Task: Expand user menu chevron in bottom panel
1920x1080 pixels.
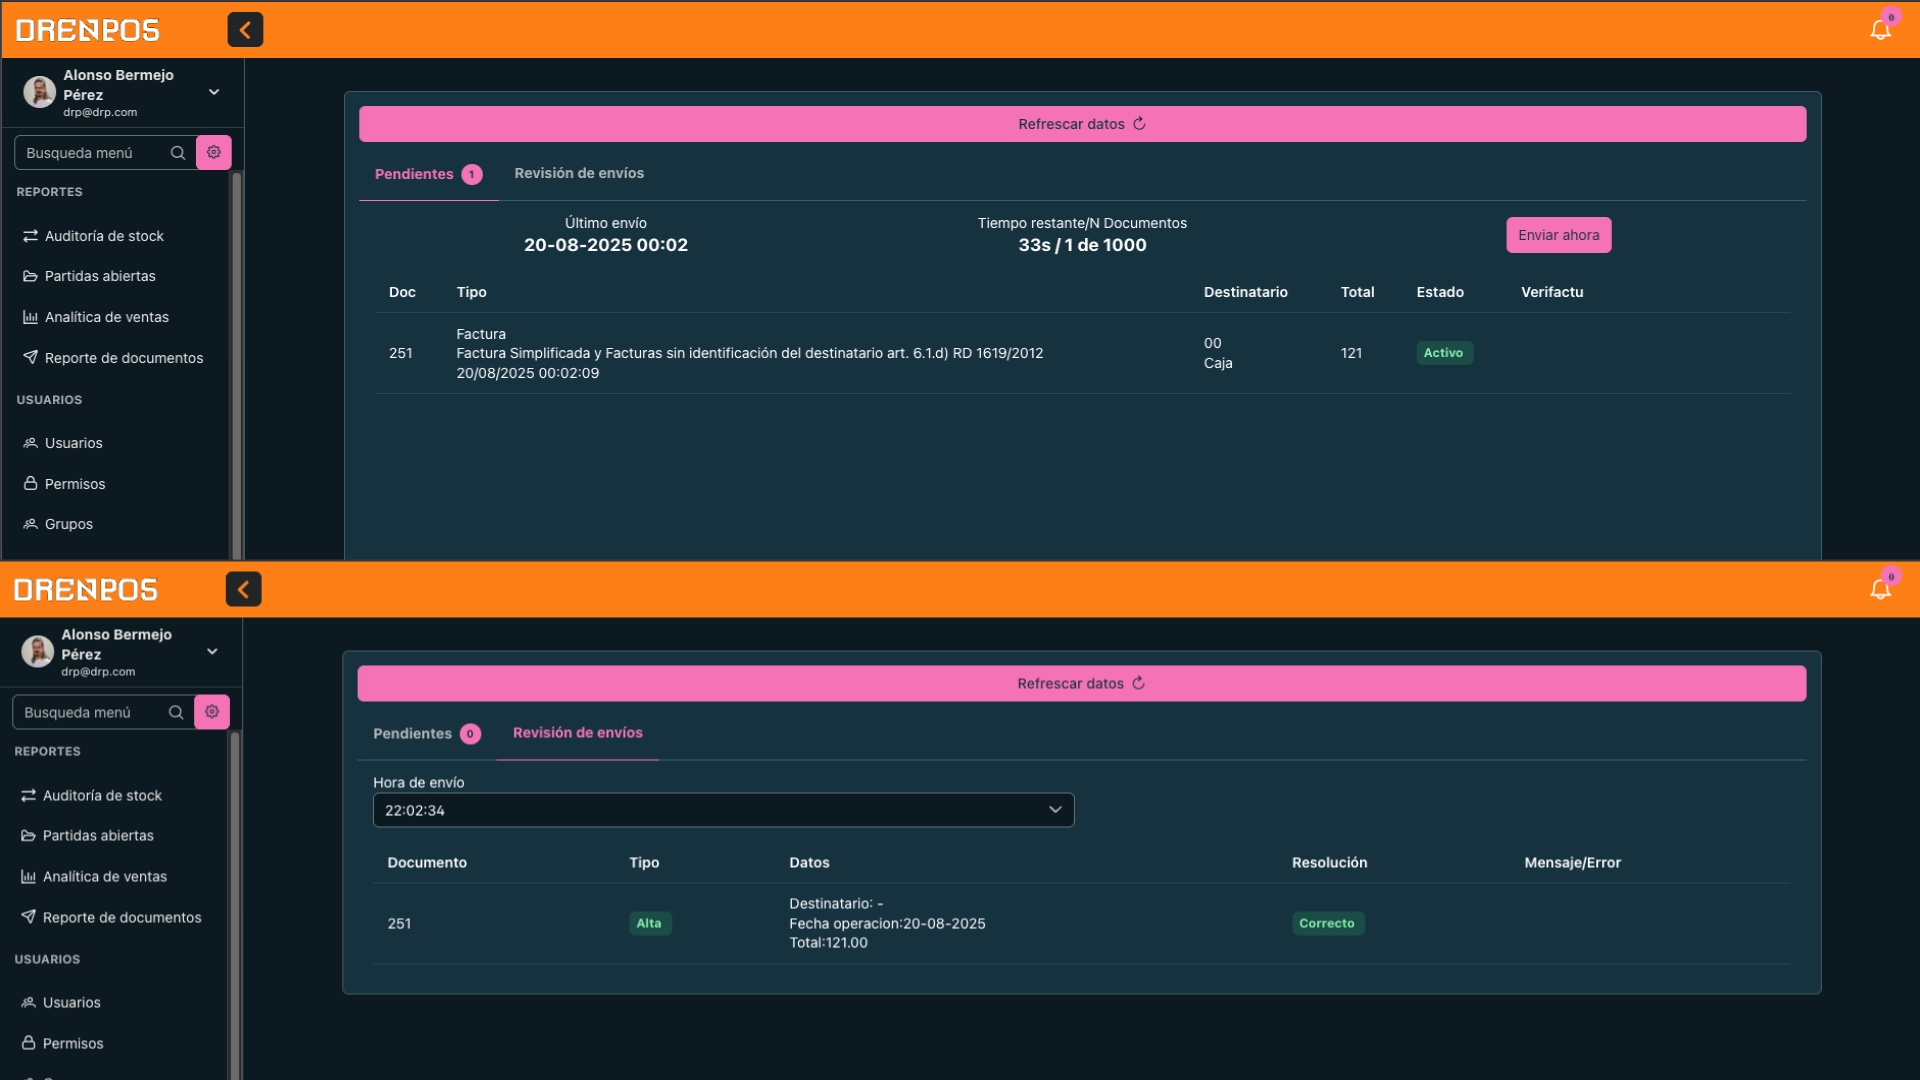Action: pos(212,652)
